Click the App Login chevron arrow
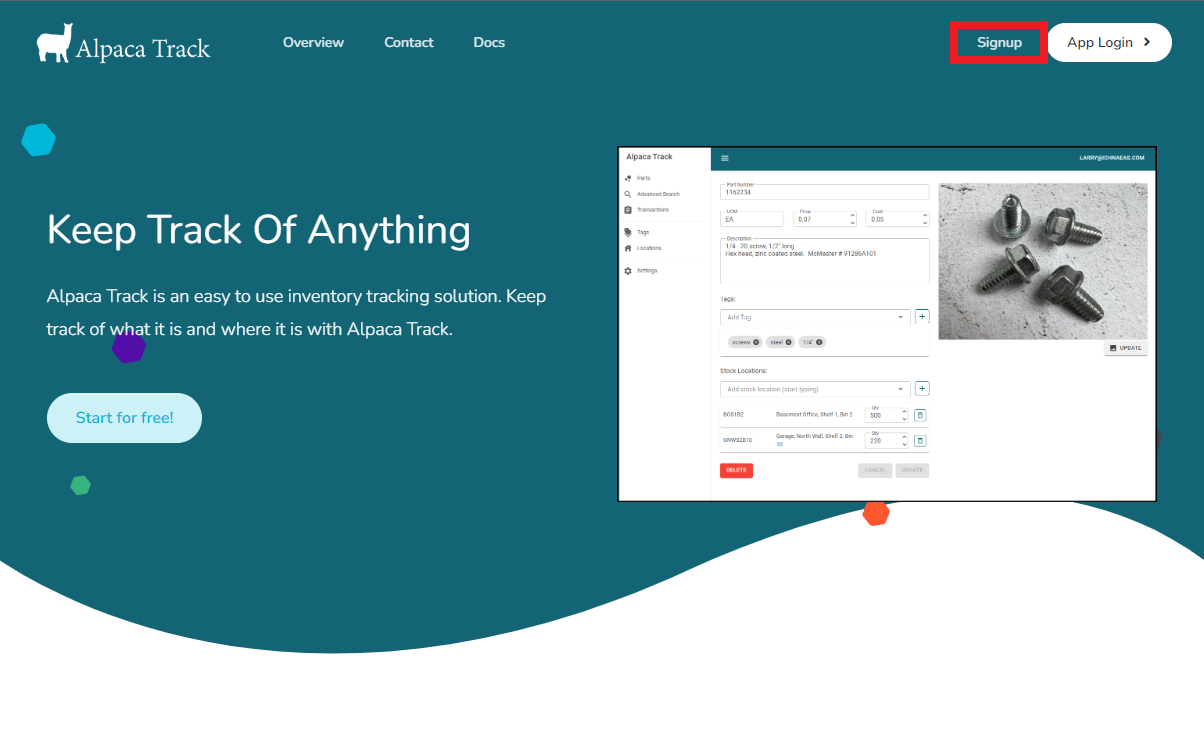This screenshot has width=1204, height=736. coord(1147,43)
